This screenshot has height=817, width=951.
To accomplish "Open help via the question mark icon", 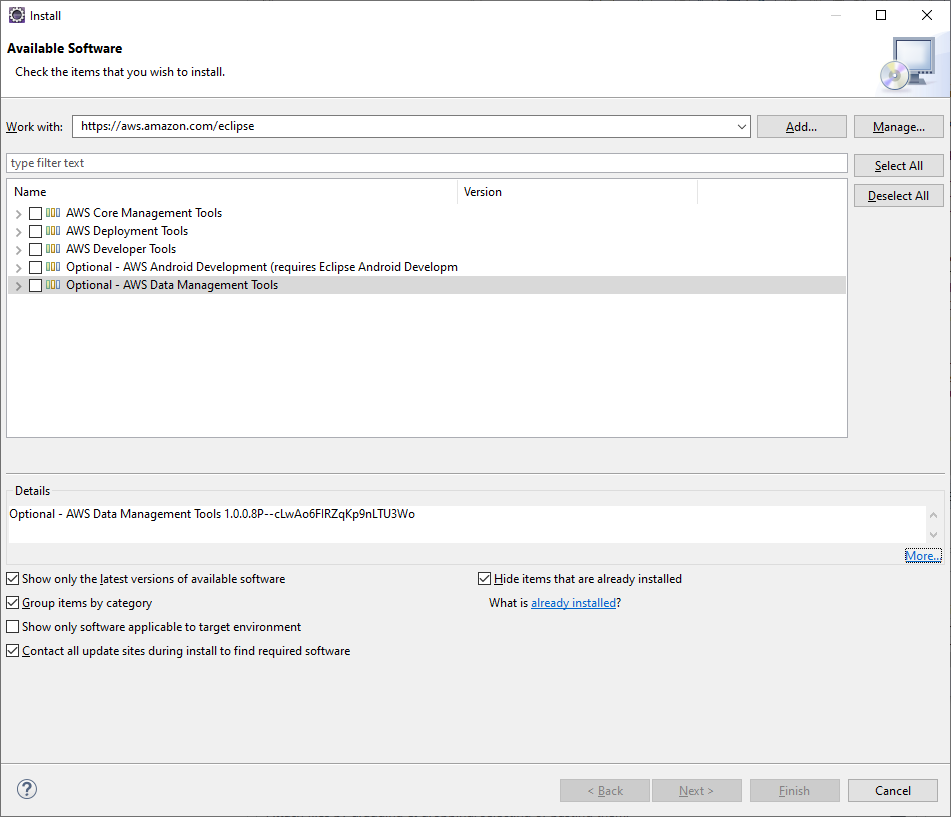I will (x=26, y=789).
